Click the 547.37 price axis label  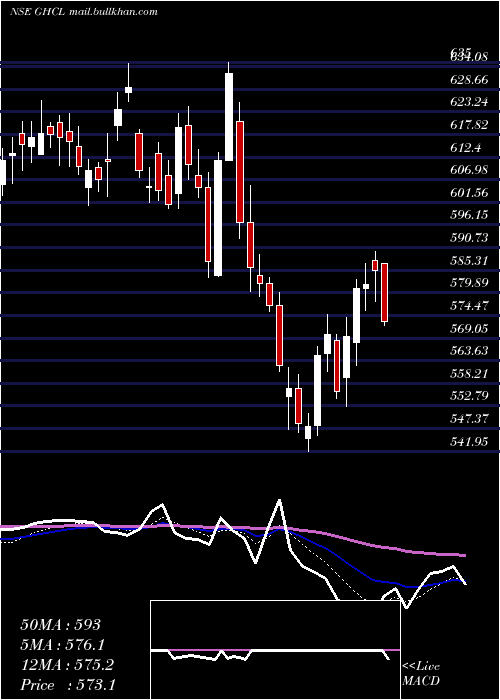(x=469, y=419)
